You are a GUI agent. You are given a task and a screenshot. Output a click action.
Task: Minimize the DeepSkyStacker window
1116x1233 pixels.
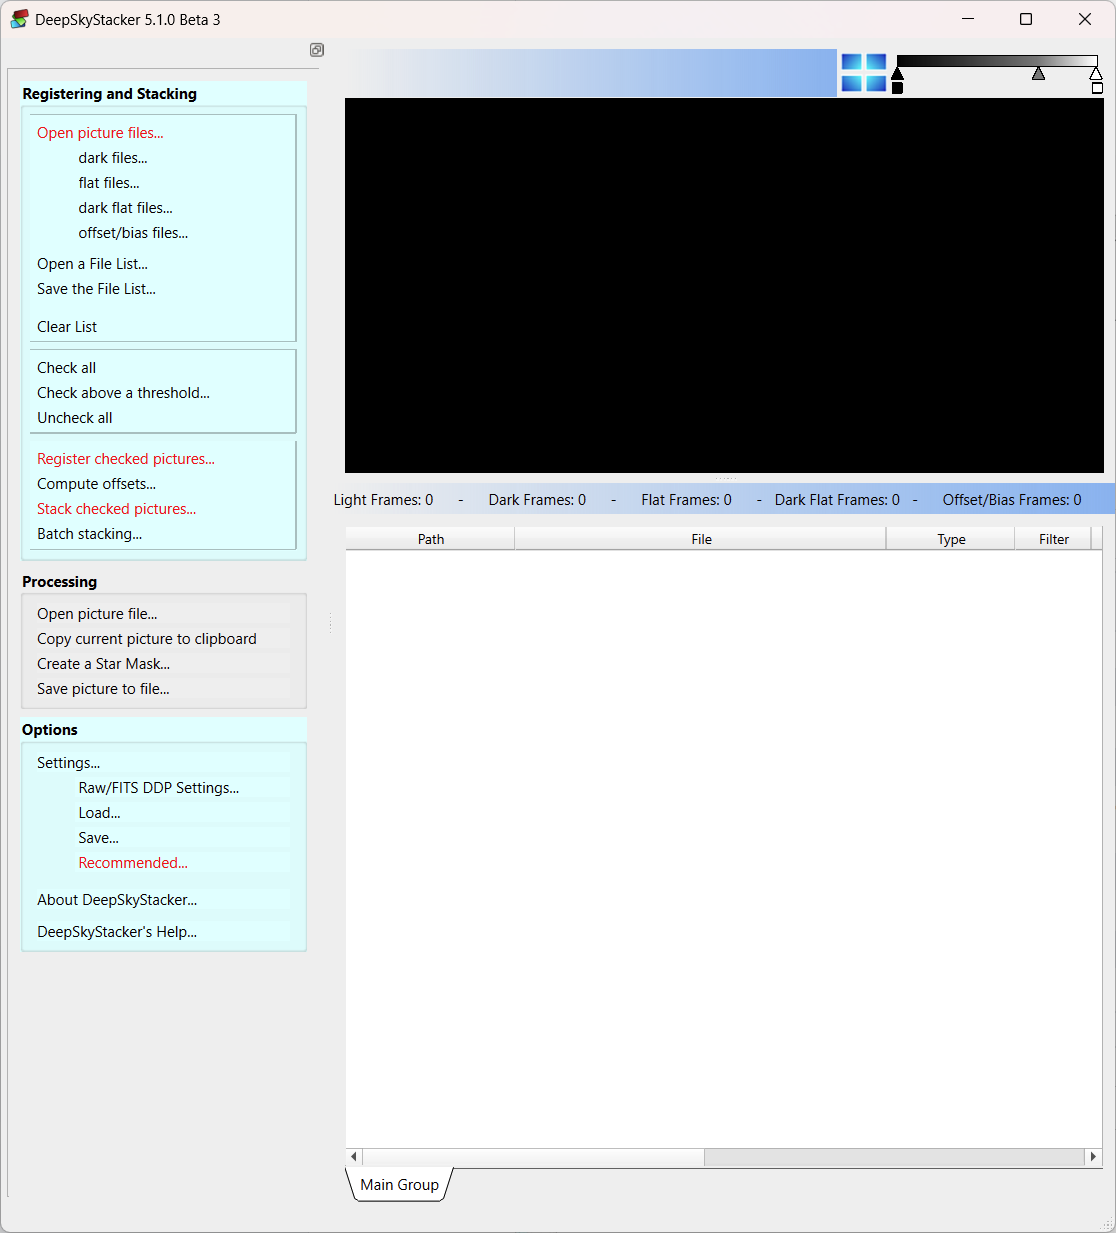pos(968,19)
